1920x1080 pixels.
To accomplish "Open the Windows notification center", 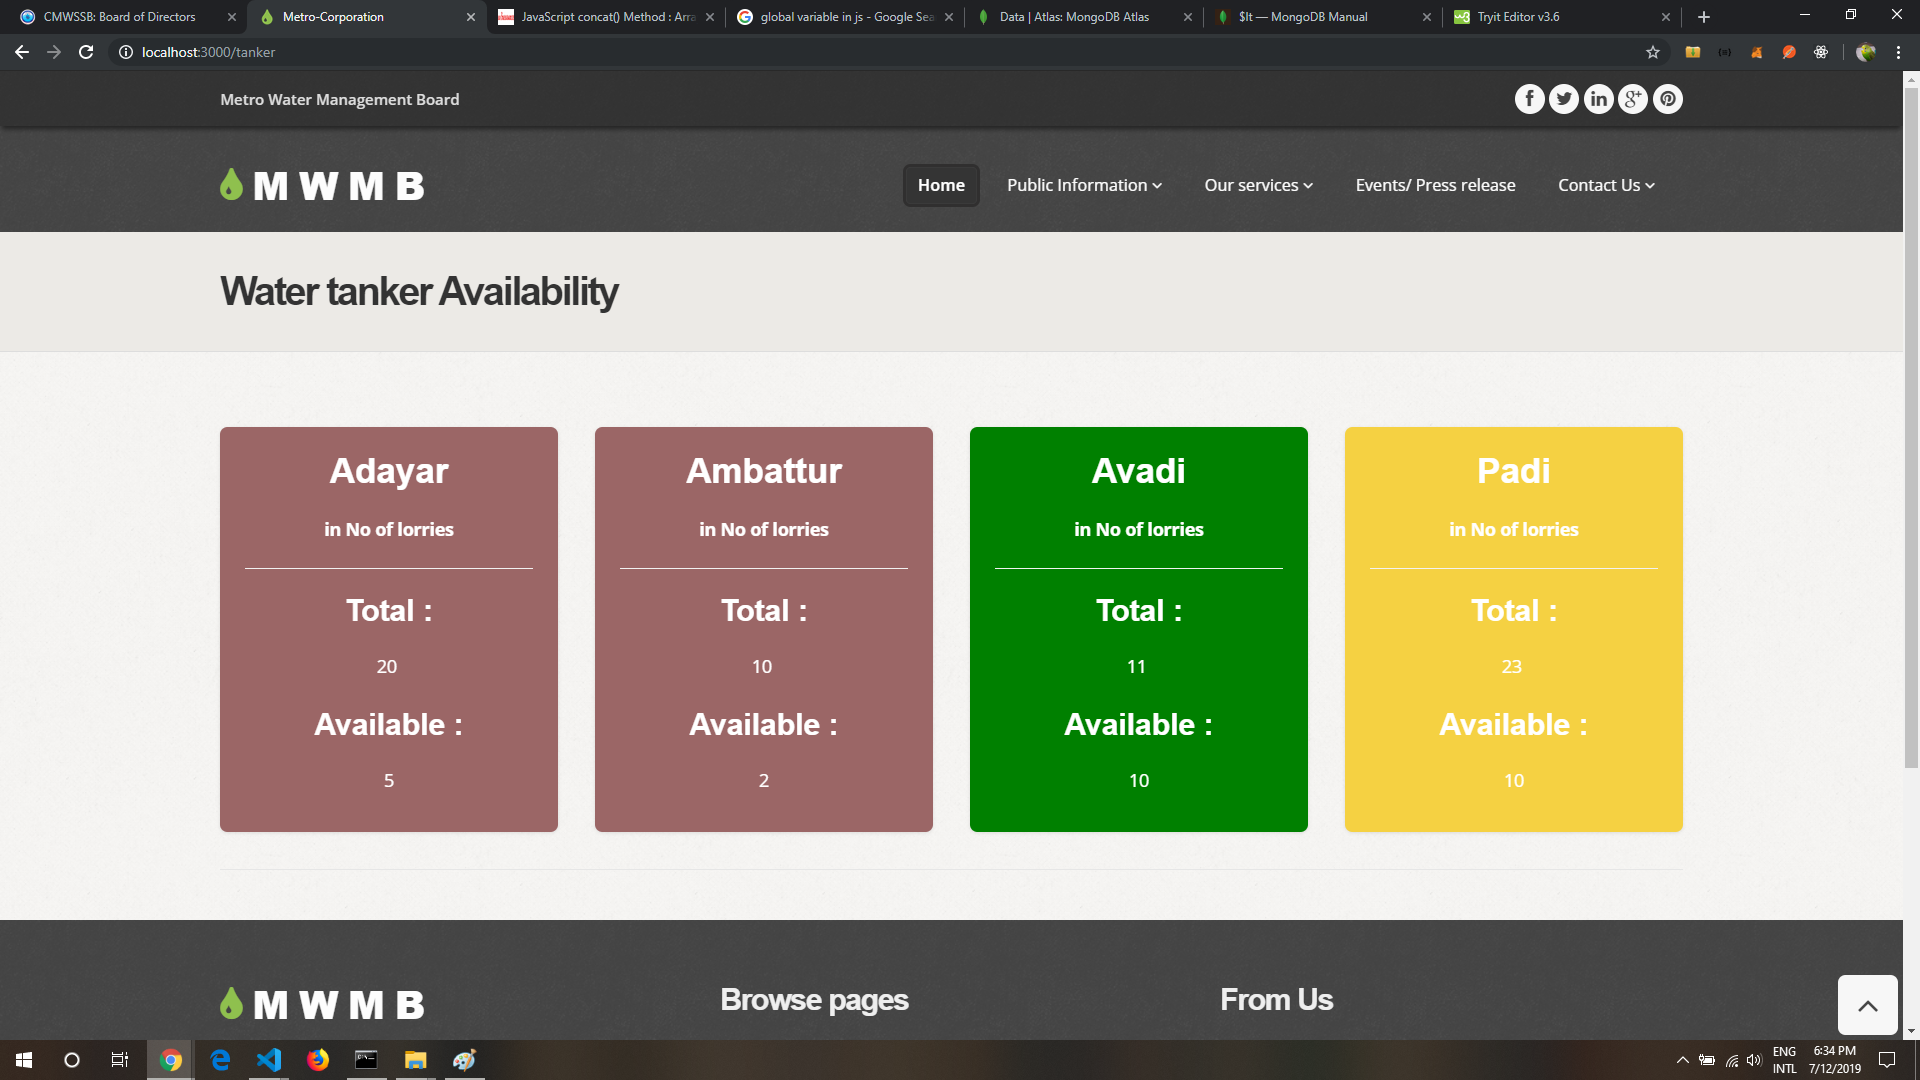I will (x=1887, y=1060).
